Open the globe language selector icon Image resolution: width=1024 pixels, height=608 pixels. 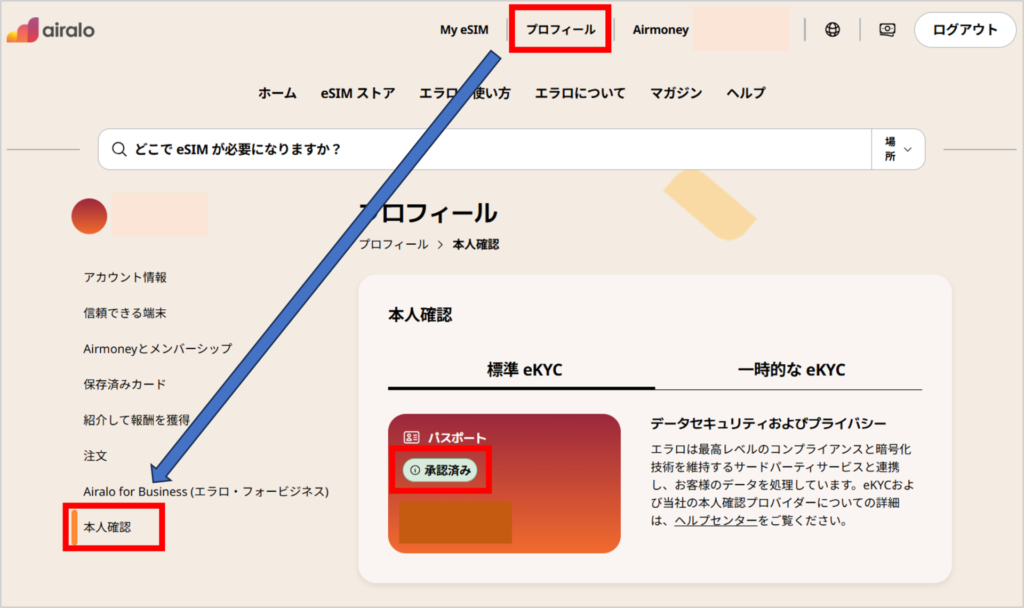(x=833, y=29)
